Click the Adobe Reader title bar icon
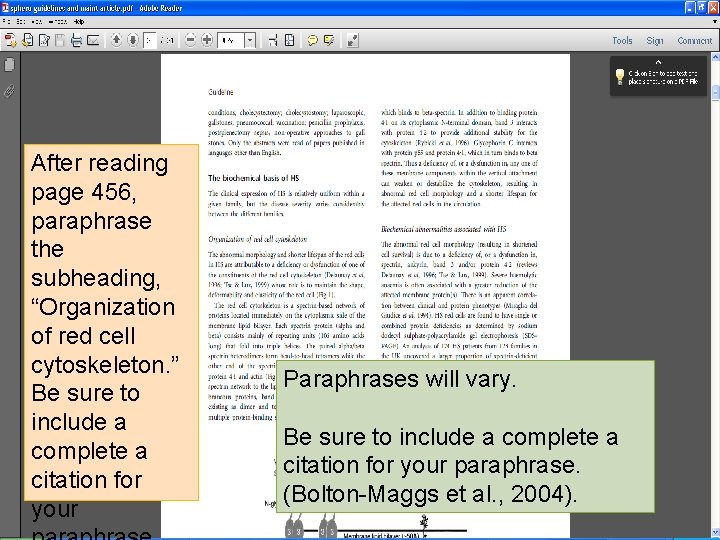This screenshot has height=540, width=720. [5, 7]
